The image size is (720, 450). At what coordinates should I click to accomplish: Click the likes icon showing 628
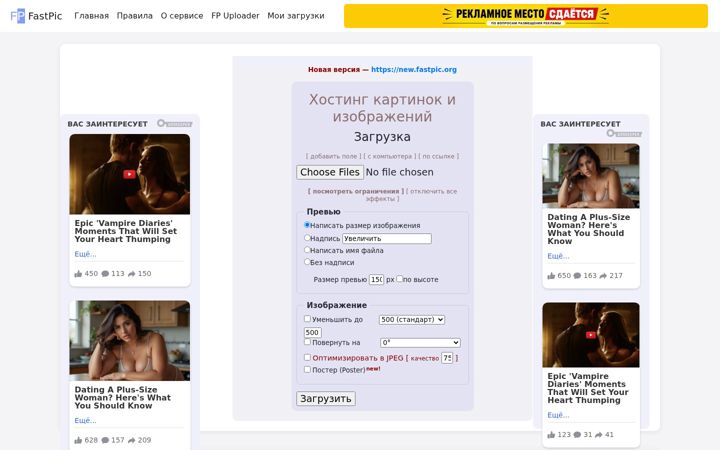click(78, 440)
